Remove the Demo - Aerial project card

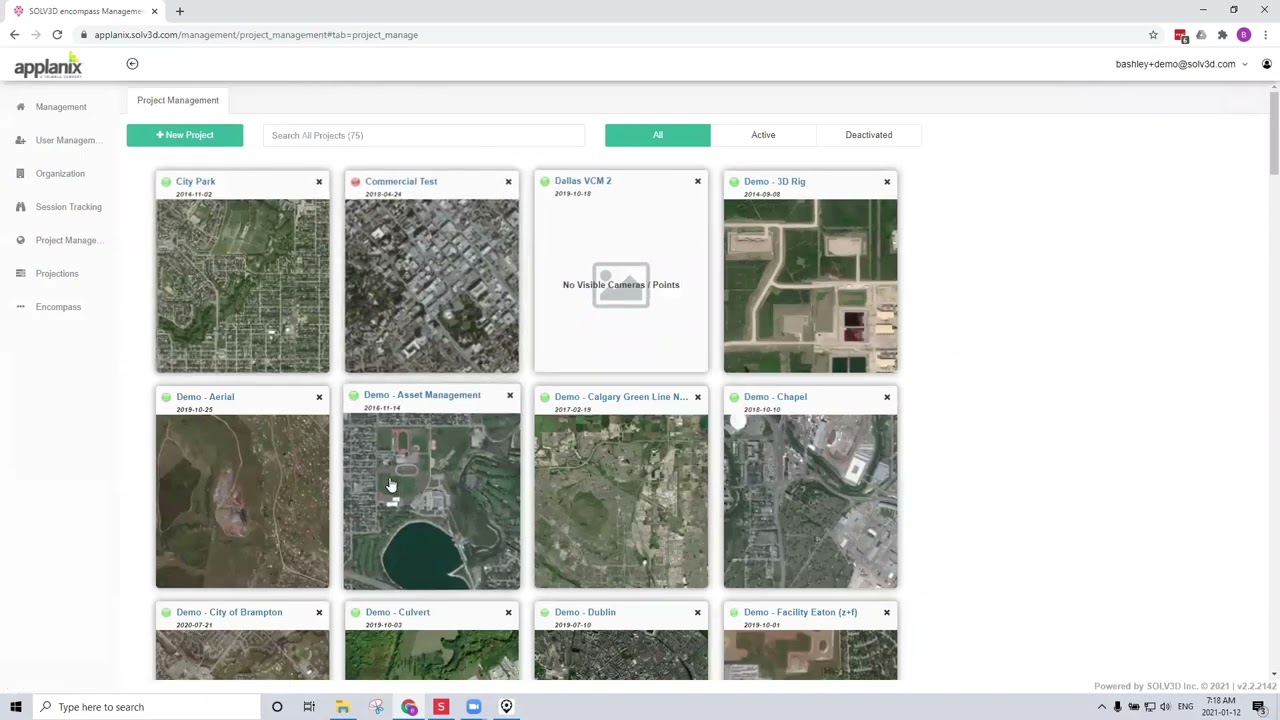click(319, 397)
